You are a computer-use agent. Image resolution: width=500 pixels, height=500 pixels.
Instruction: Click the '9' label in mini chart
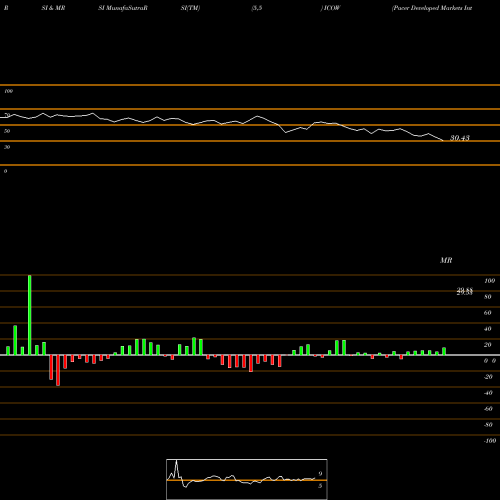coord(320,474)
